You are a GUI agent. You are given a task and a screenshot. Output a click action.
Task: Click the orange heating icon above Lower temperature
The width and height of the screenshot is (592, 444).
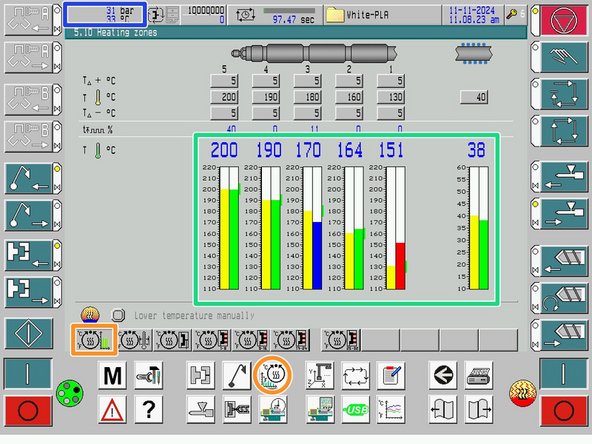[90, 314]
